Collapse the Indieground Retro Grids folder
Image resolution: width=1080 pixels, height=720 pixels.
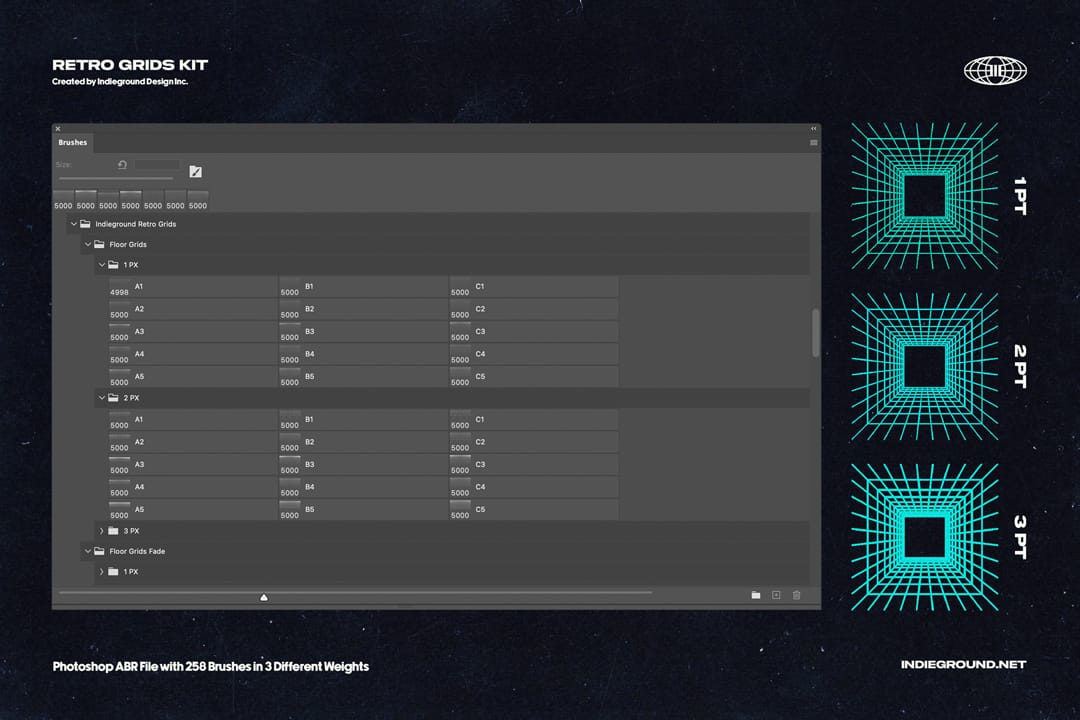74,224
